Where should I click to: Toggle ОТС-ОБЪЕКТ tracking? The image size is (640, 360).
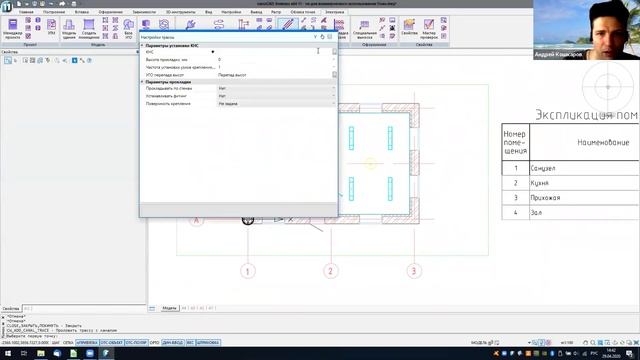point(112,343)
